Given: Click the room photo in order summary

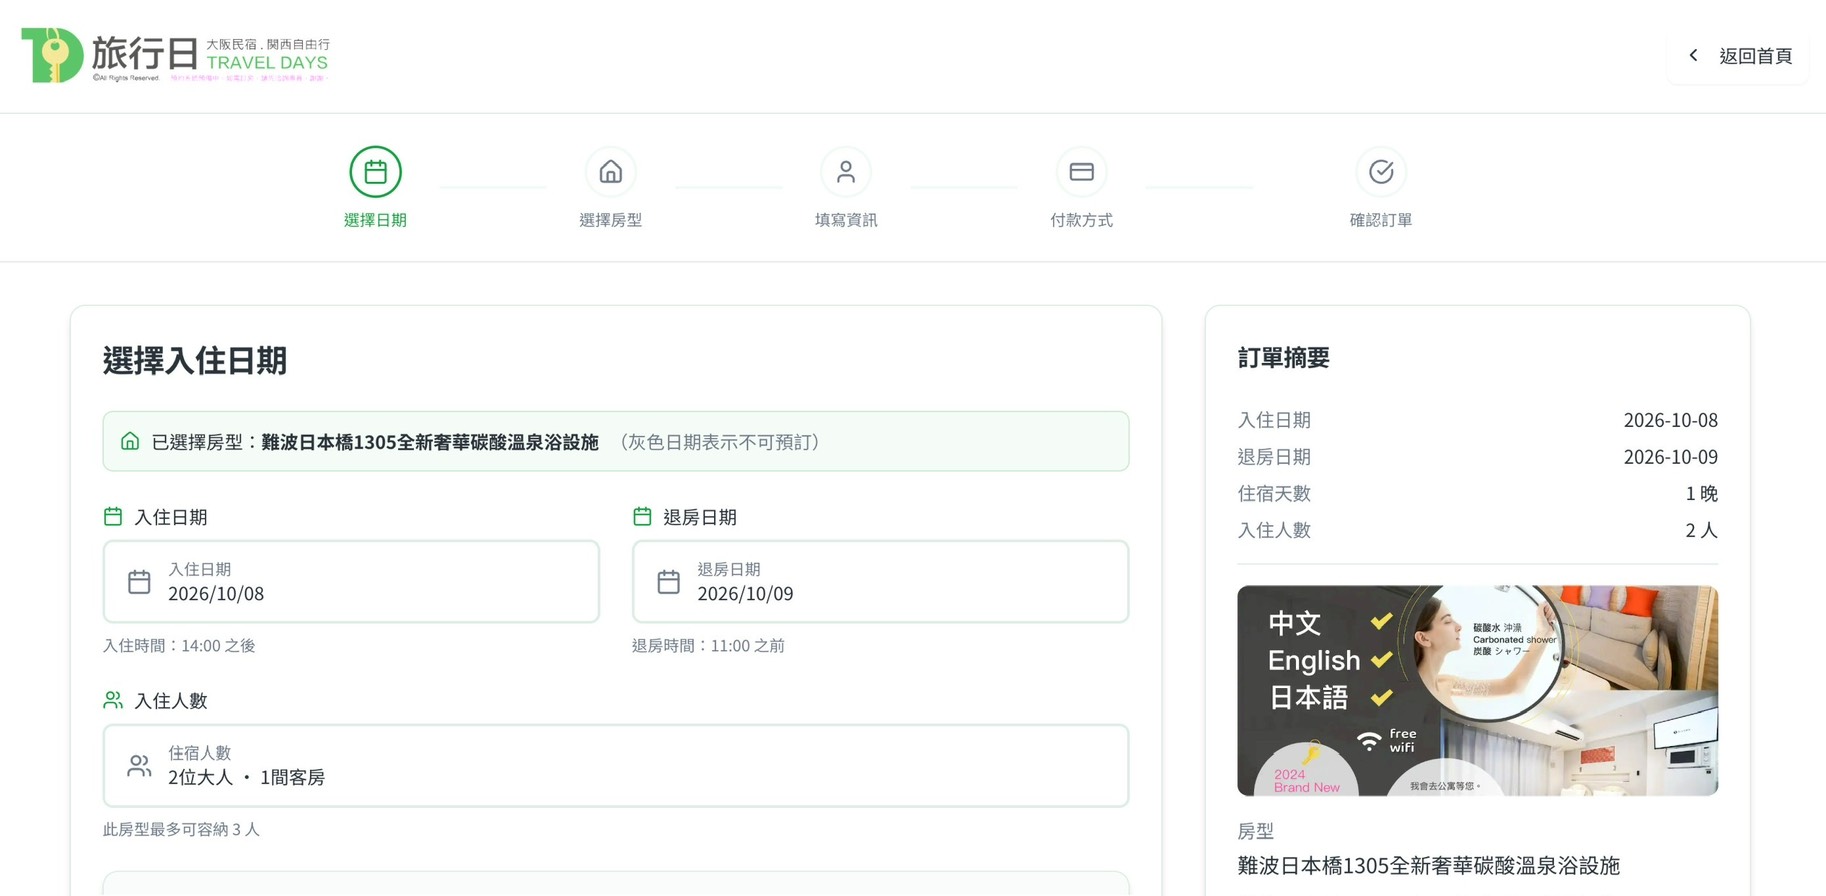Looking at the screenshot, I should 1477,690.
